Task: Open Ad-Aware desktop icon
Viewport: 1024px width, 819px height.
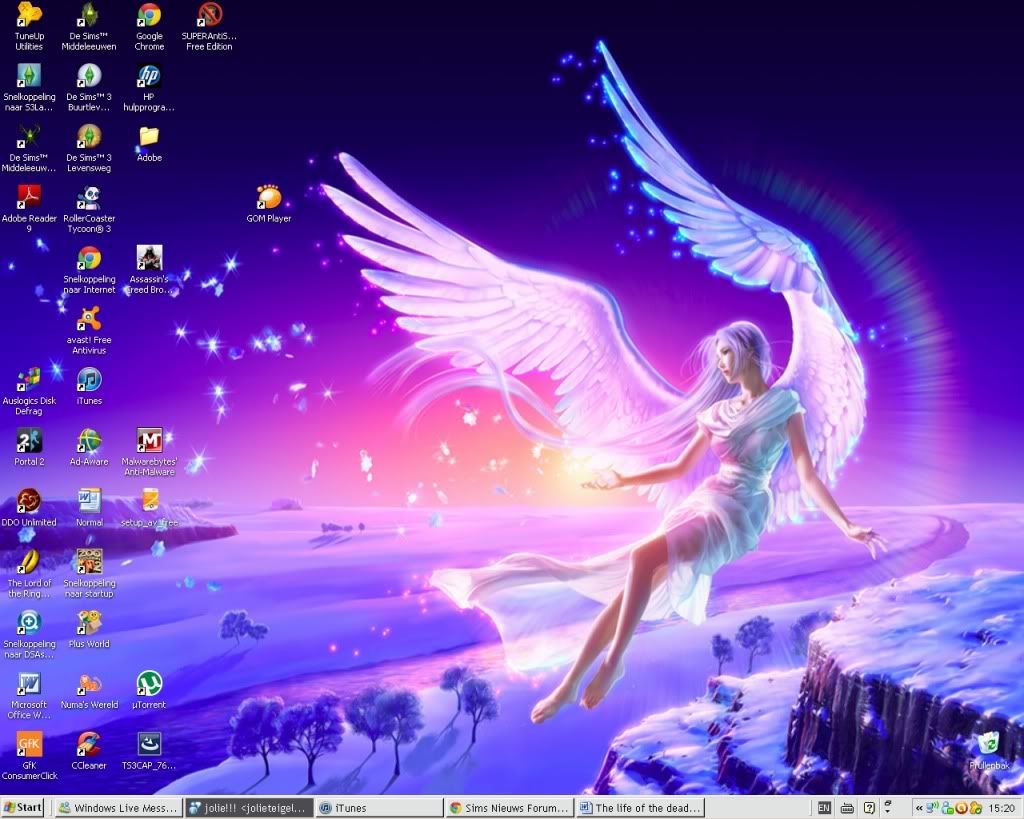Action: (89, 447)
